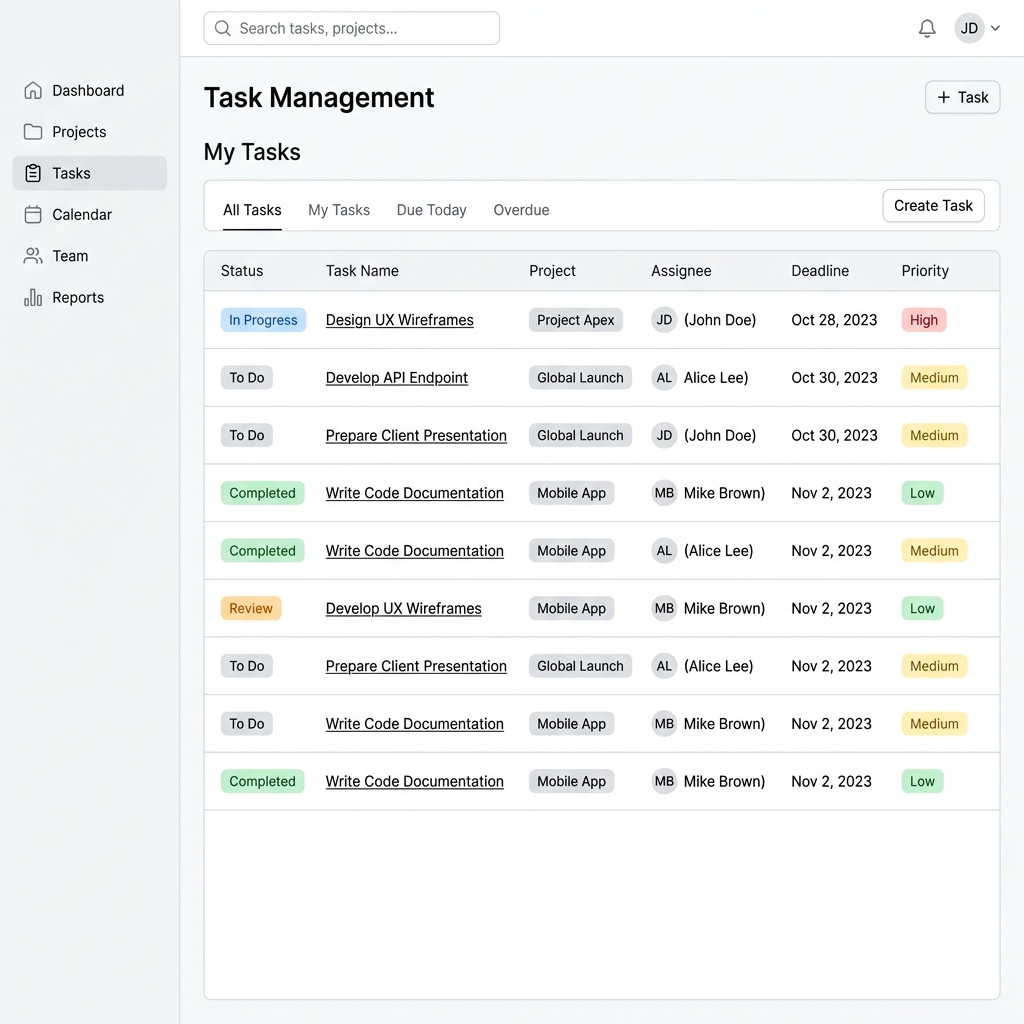Open Prepare Client Presentation due Oct 30
The image size is (1024, 1024).
(x=416, y=436)
